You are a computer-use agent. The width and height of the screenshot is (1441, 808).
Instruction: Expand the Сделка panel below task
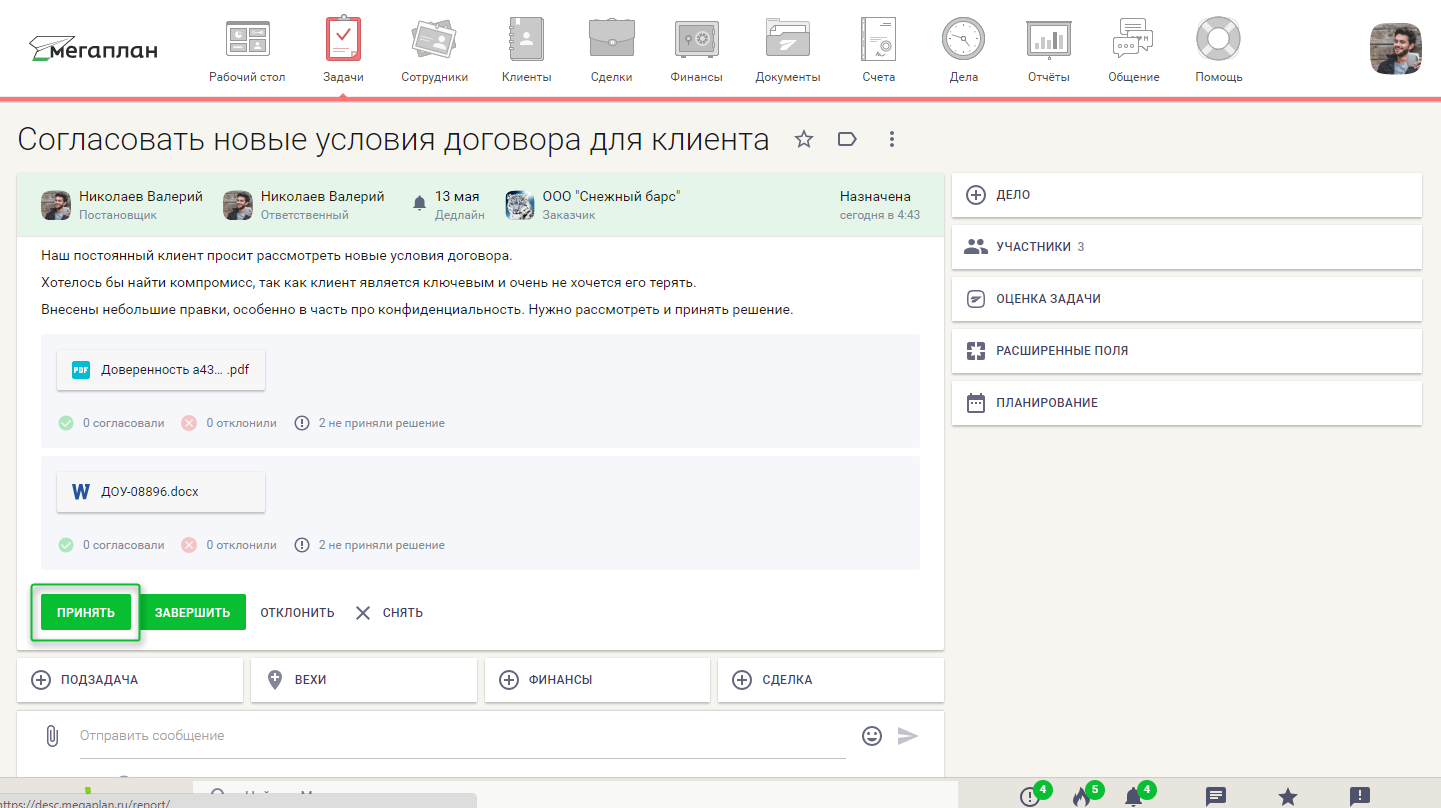pyautogui.click(x=831, y=680)
